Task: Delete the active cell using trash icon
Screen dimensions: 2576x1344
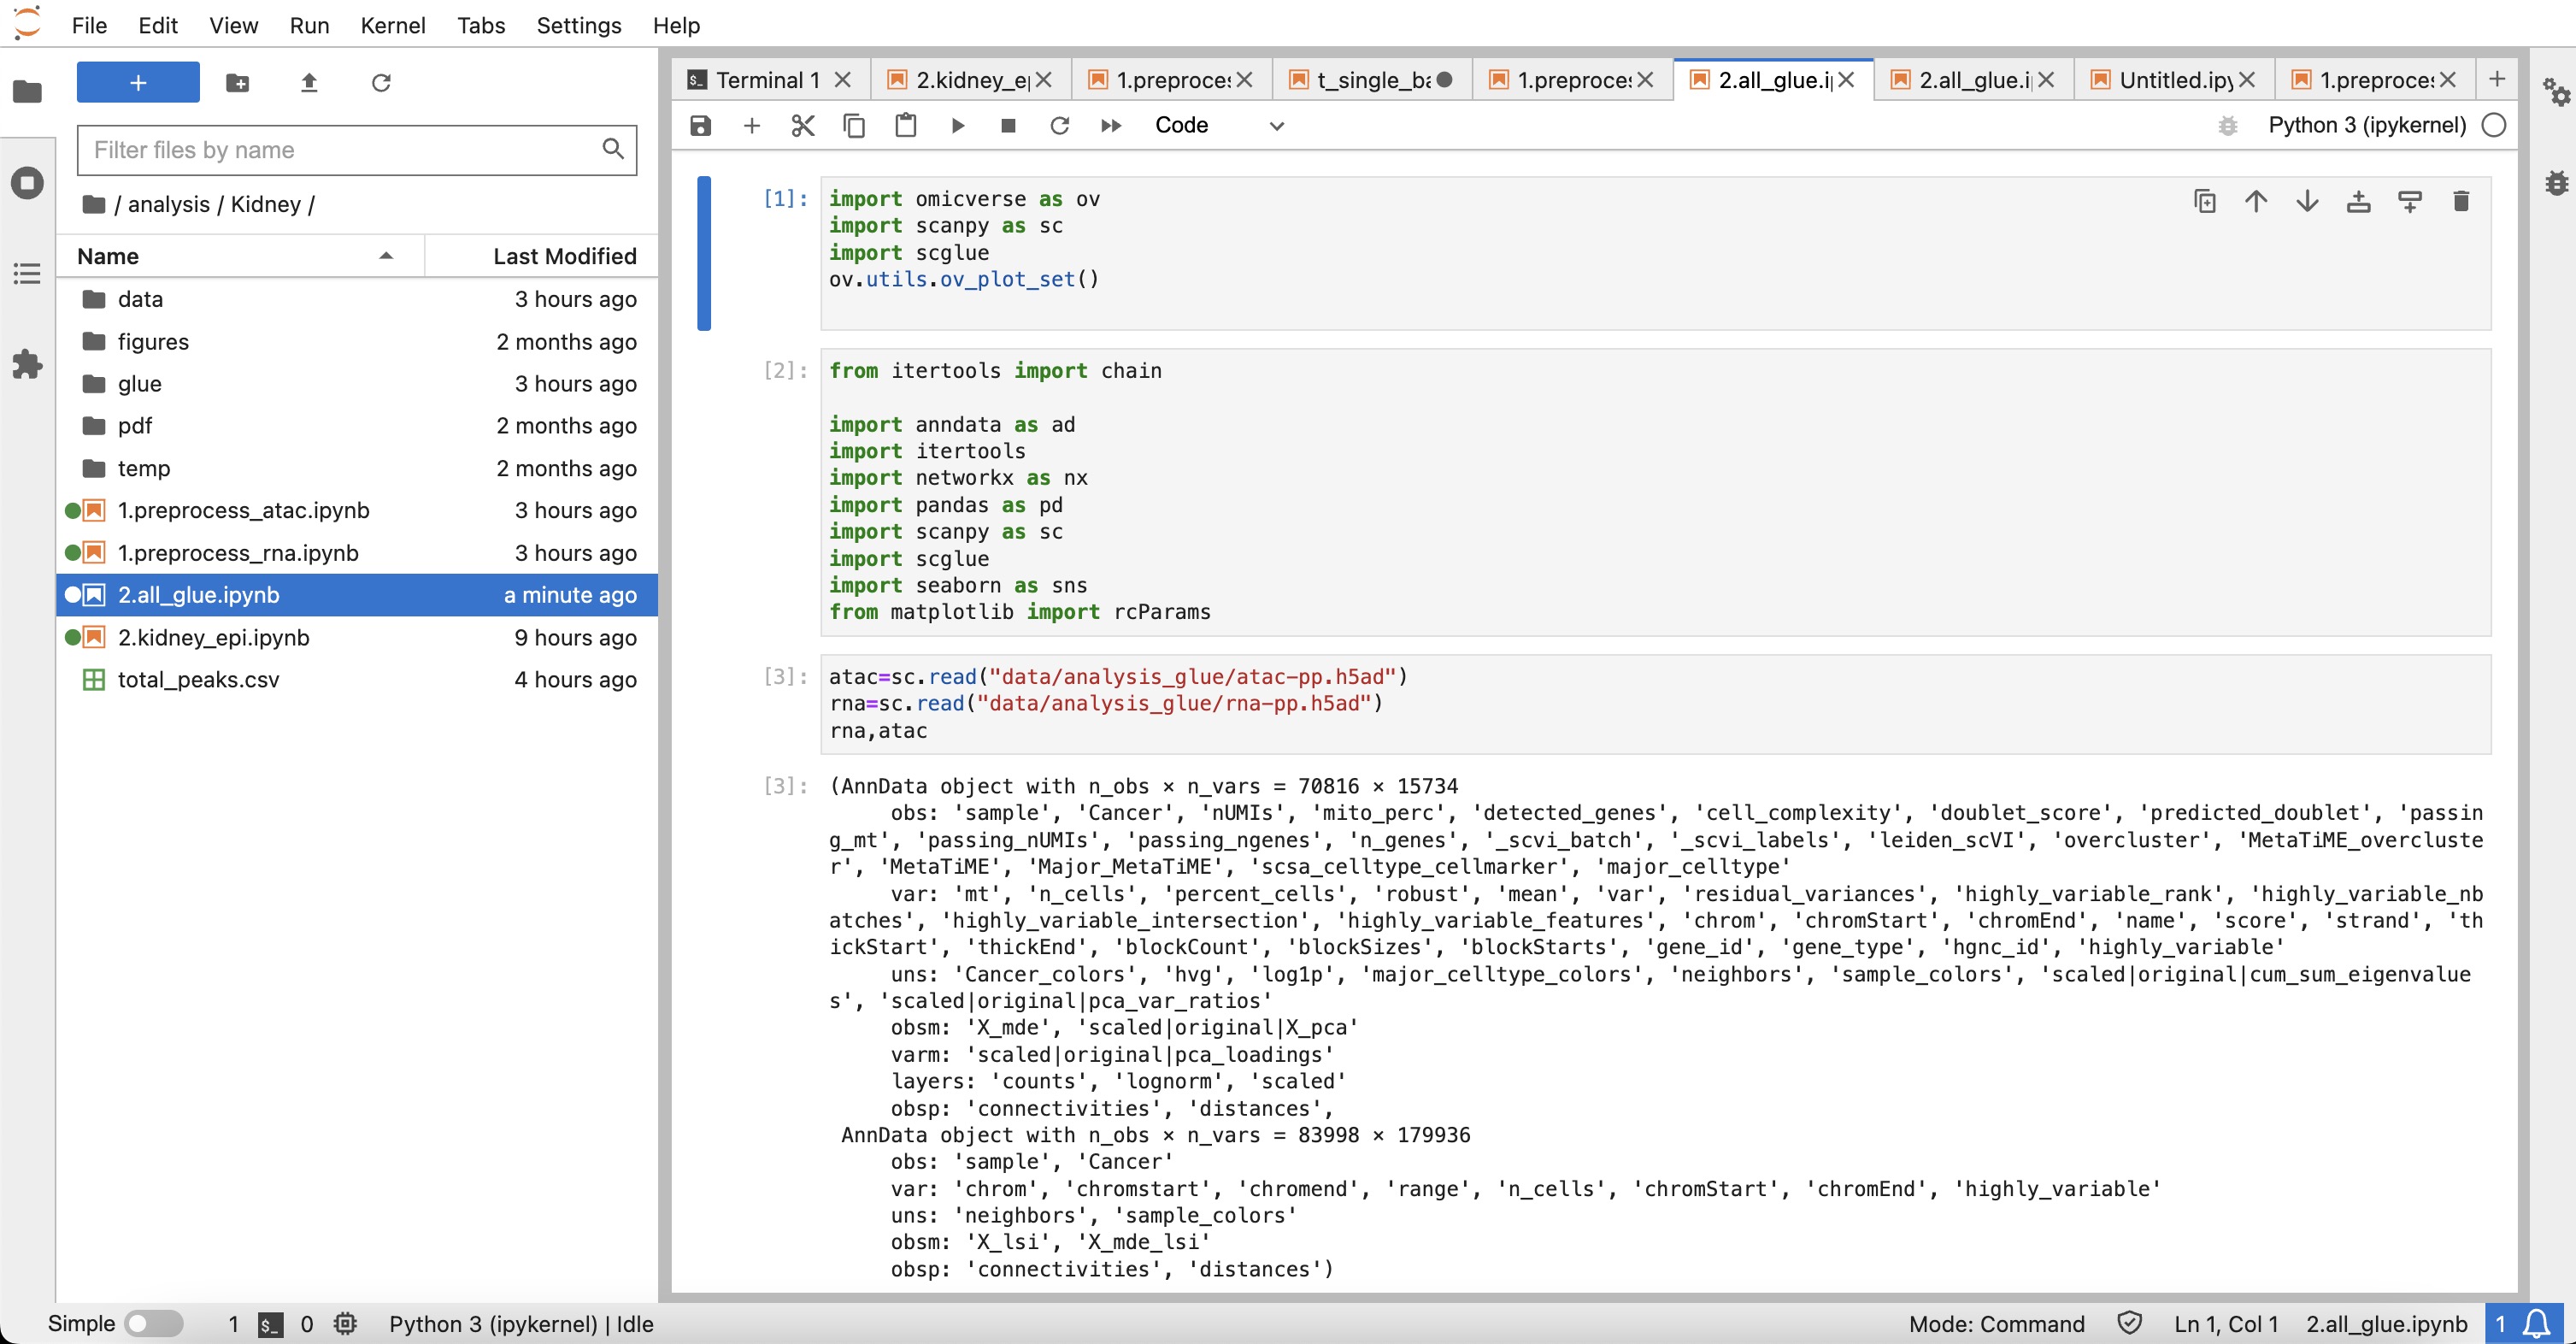Action: click(2461, 200)
